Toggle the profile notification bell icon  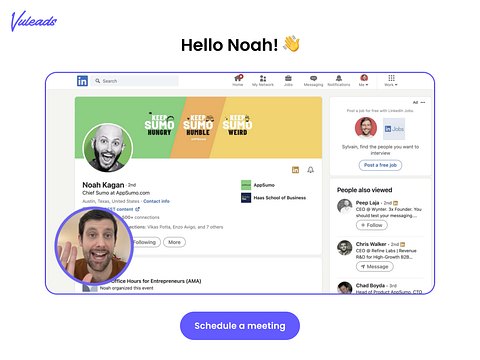310,170
